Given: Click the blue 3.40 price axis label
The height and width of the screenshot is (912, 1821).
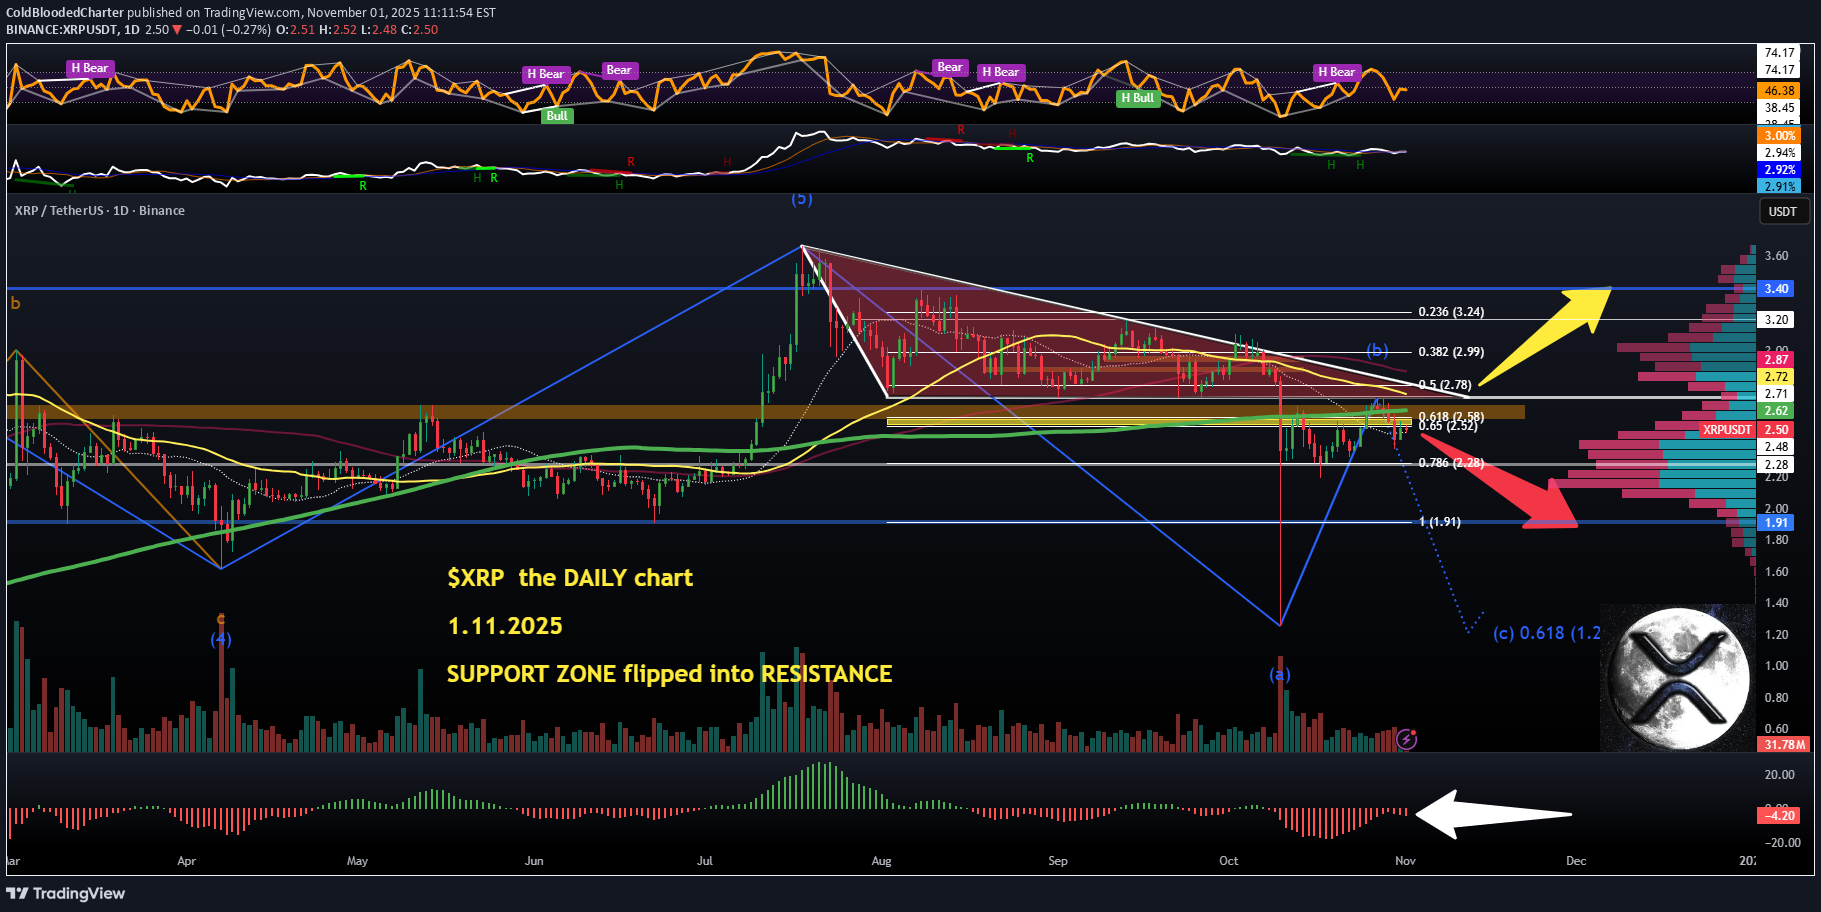Looking at the screenshot, I should [1776, 289].
